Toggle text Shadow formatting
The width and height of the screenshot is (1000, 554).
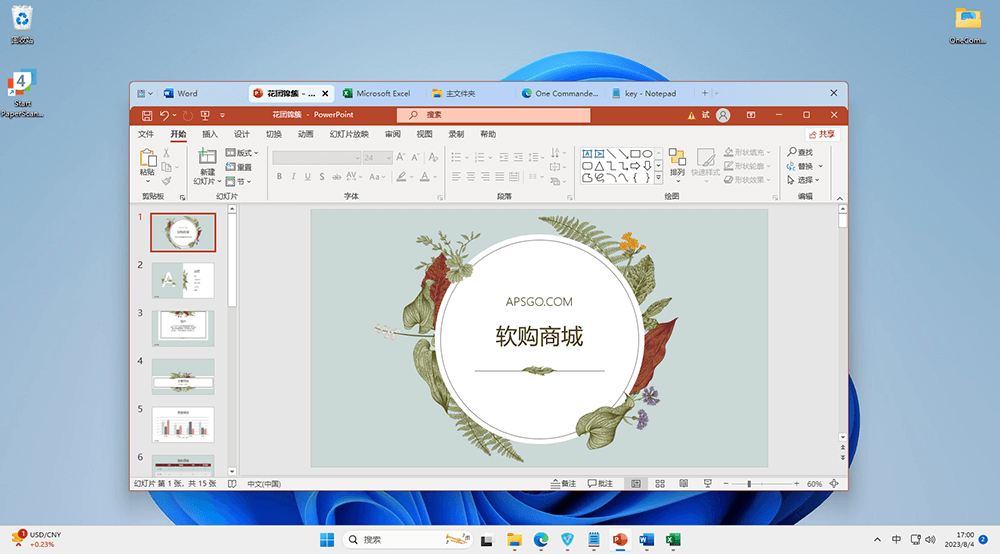tap(322, 177)
